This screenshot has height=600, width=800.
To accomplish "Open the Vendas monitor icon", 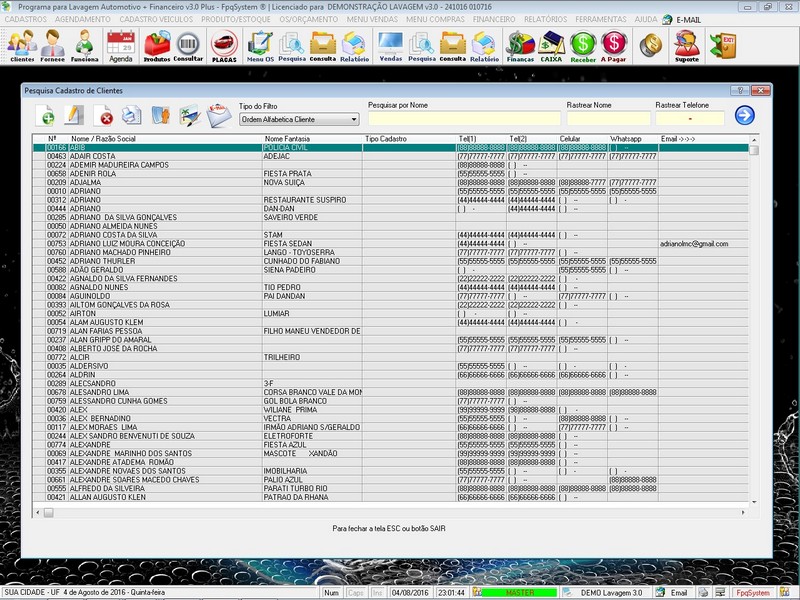I will click(390, 46).
